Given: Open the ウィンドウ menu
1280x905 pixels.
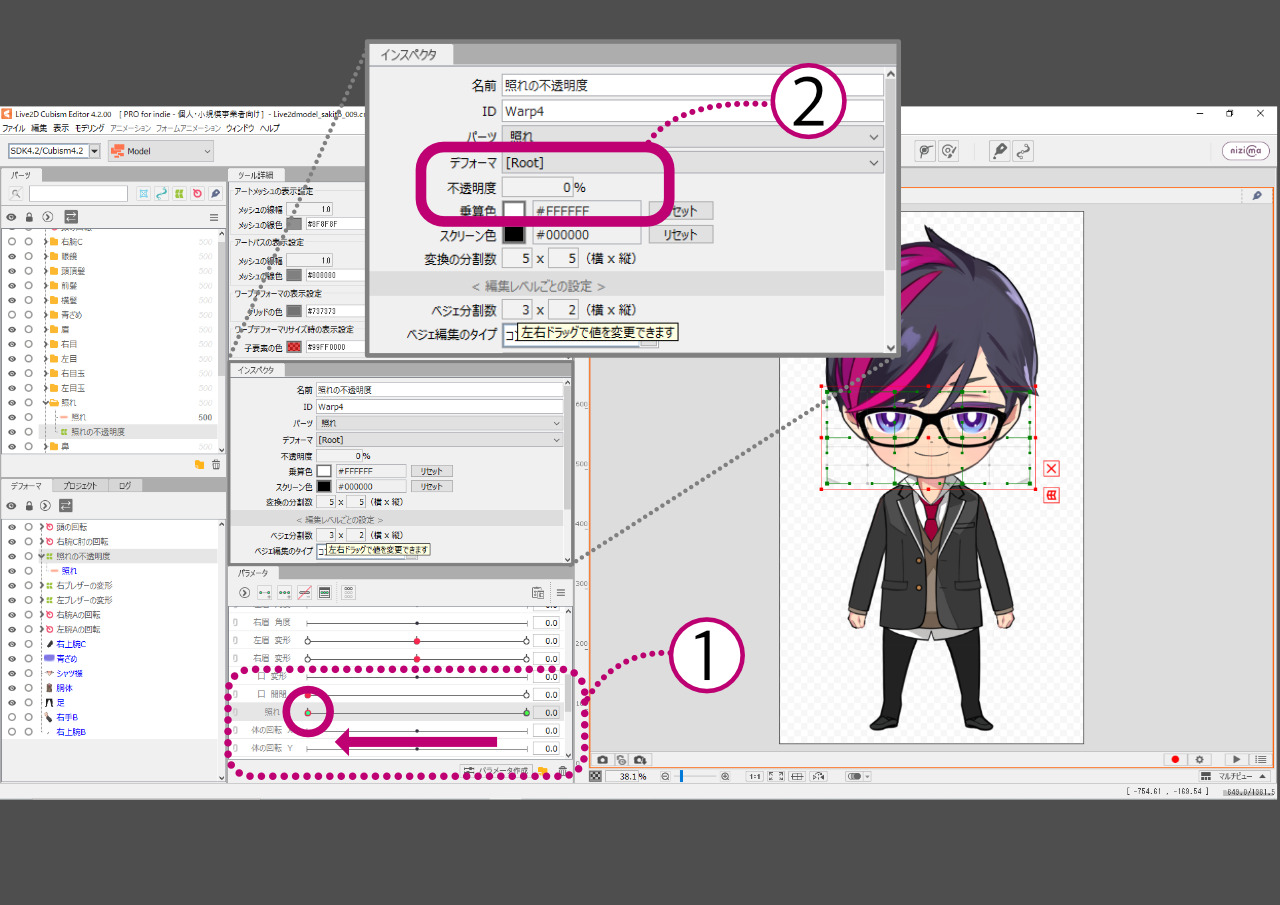Looking at the screenshot, I should pos(240,128).
